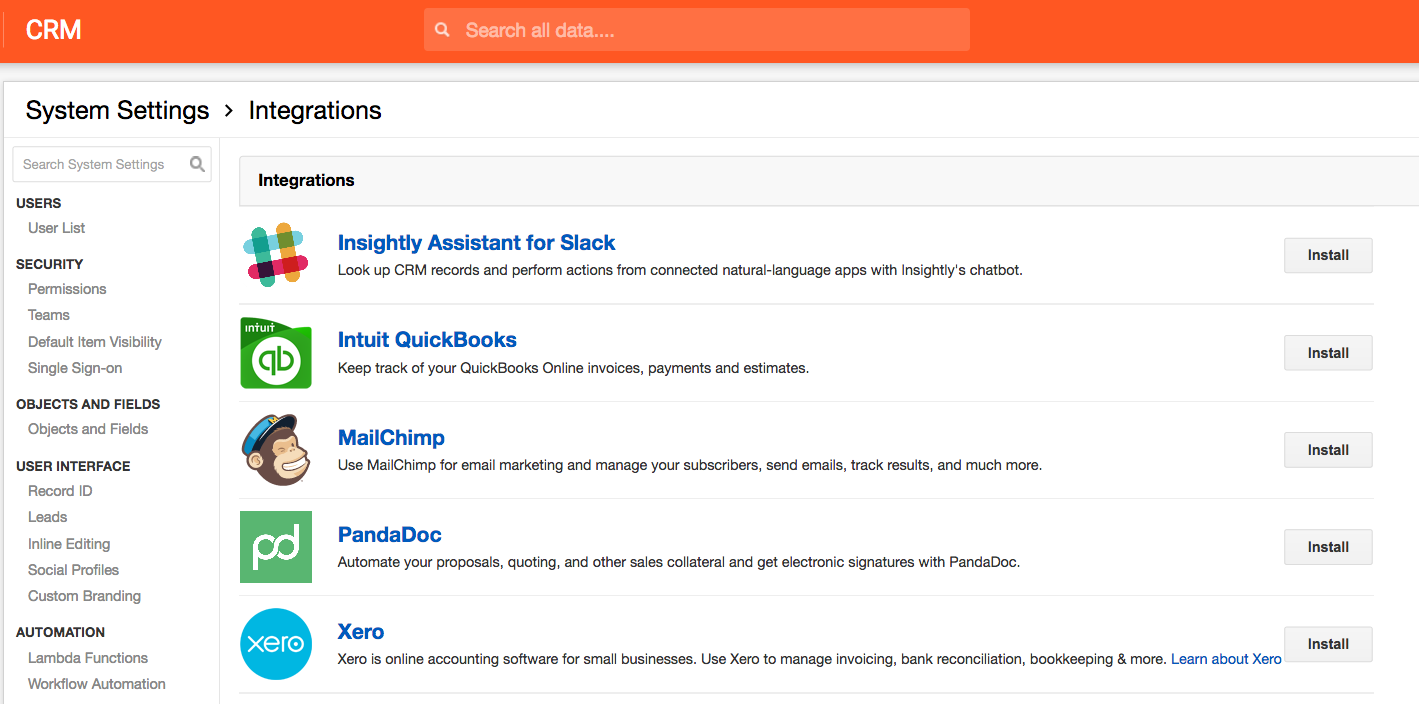
Task: Install Insightly Assistant for Slack
Action: click(1328, 255)
